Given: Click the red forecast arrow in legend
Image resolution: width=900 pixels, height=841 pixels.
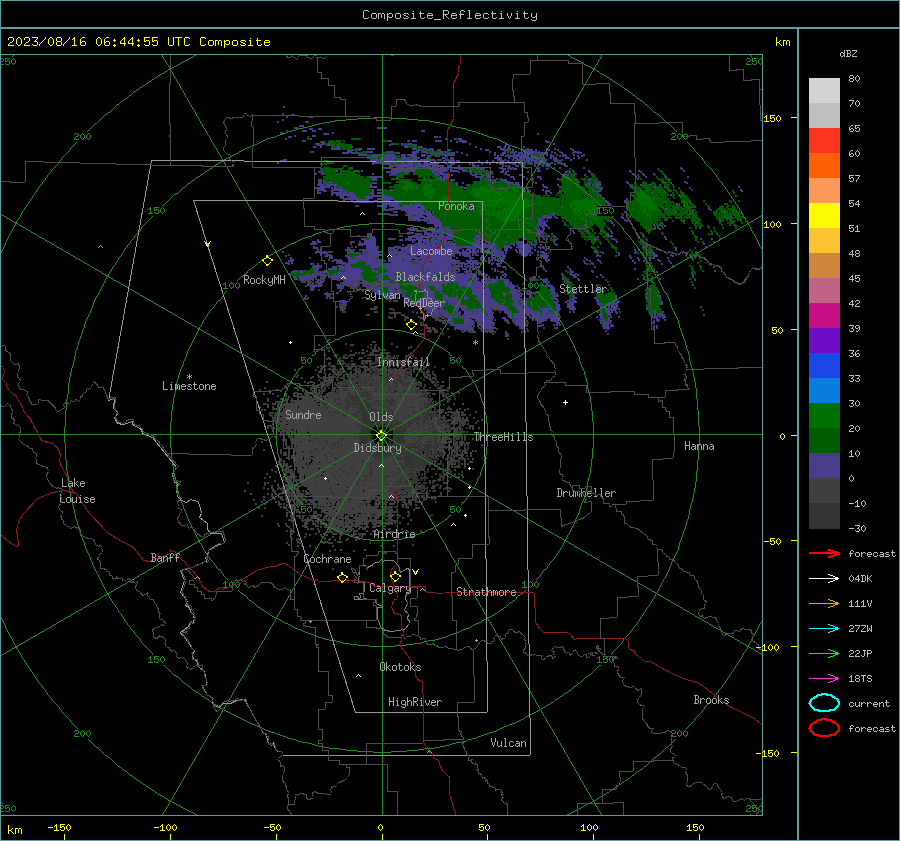Looking at the screenshot, I should tap(824, 553).
